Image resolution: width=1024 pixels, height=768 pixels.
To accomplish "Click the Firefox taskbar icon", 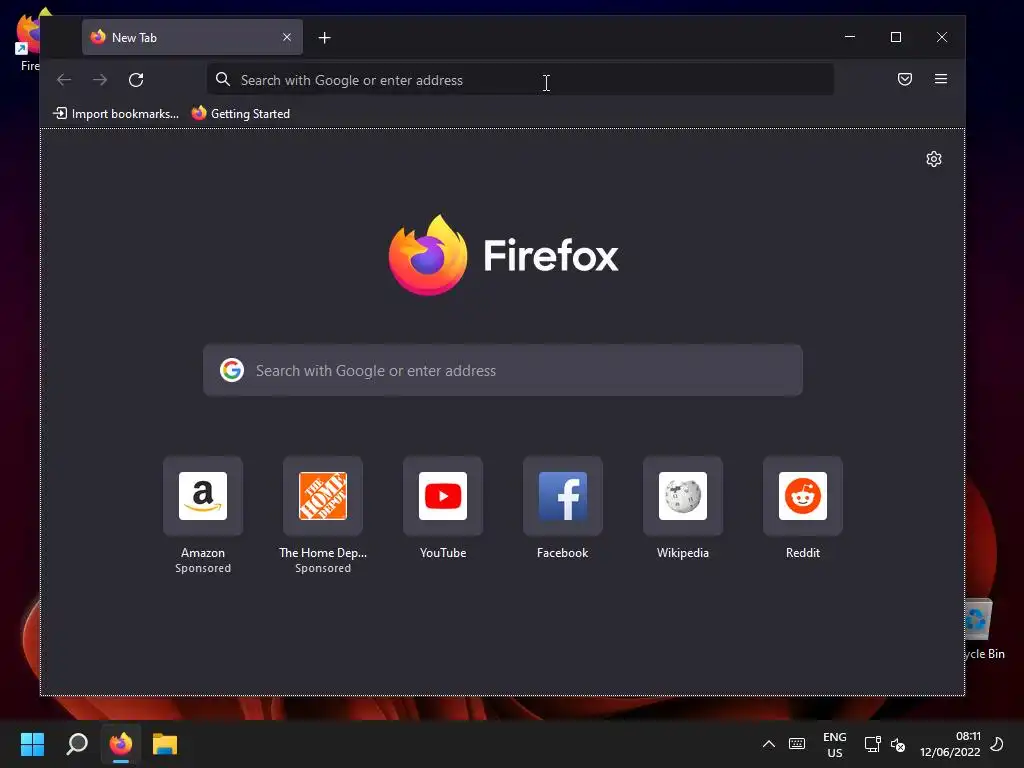I will coord(121,744).
